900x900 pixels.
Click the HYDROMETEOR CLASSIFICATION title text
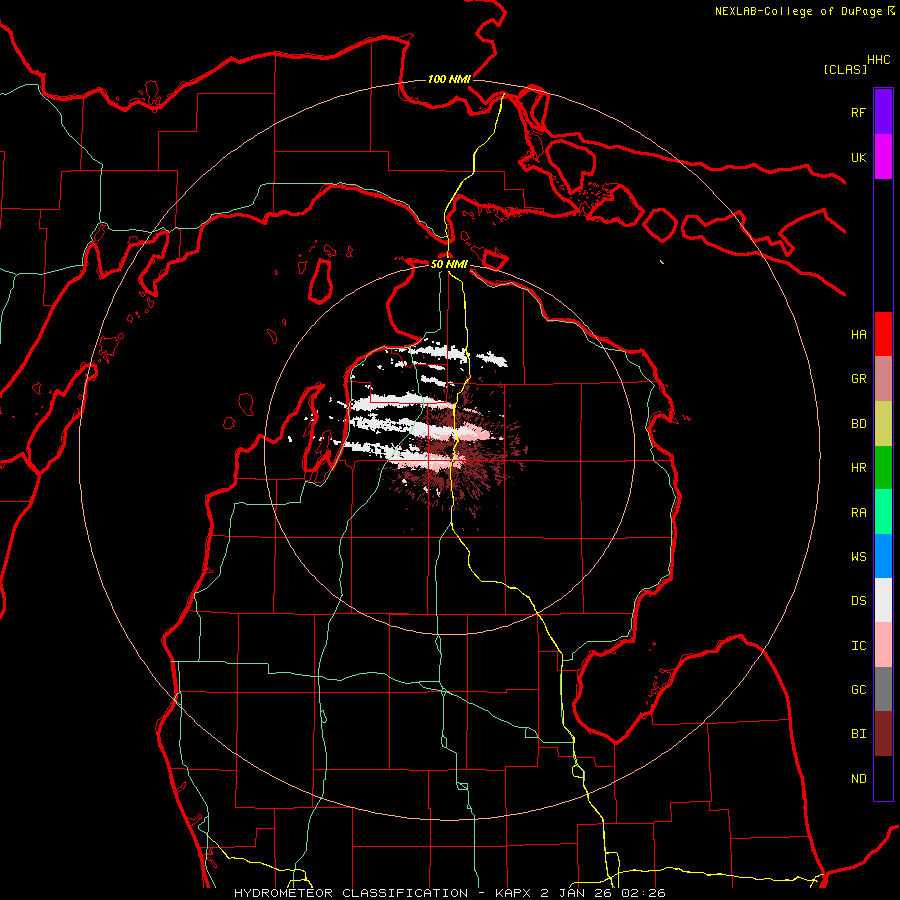point(351,893)
